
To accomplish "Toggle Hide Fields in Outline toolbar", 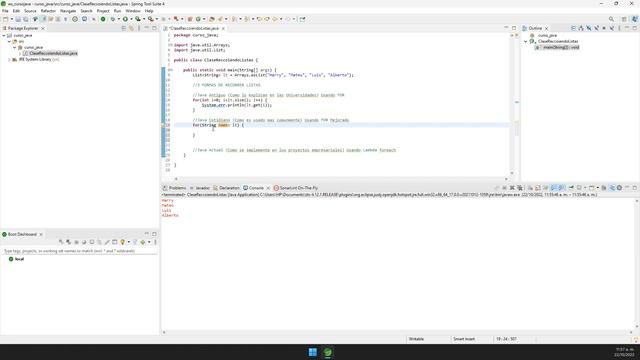I will pyautogui.click(x=589, y=28).
